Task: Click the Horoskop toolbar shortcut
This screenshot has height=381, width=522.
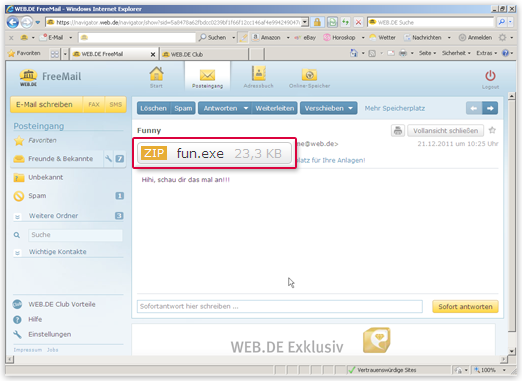Action: click(340, 38)
